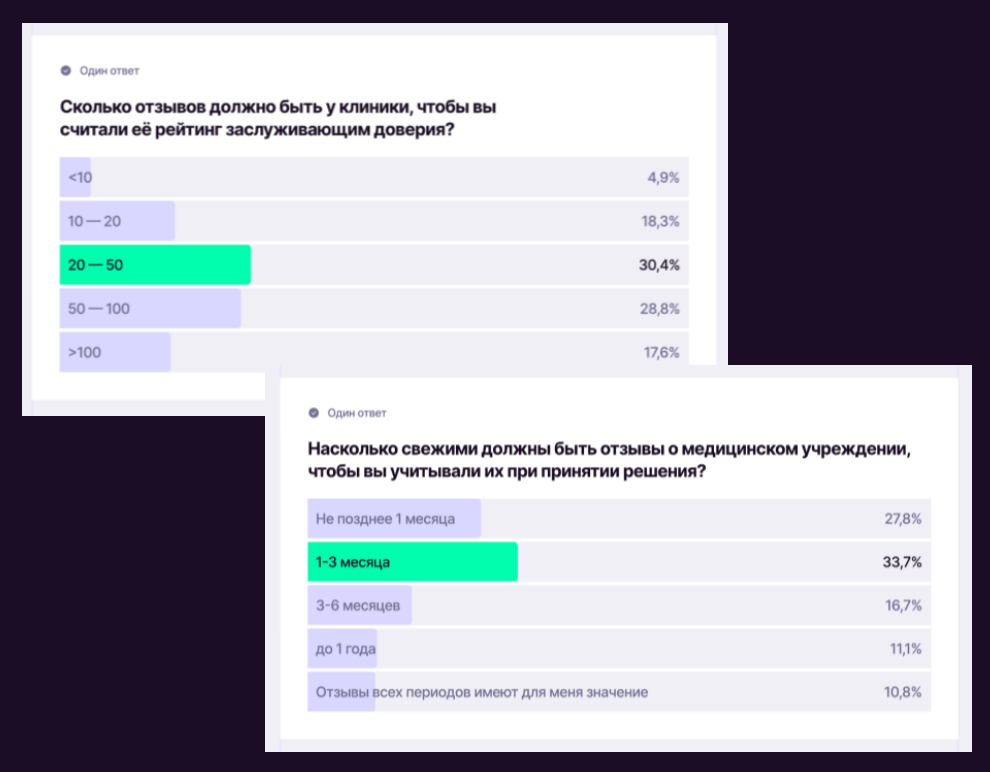Click the 4,9% result value
Viewport: 990px width, 772px height.
pos(663,177)
